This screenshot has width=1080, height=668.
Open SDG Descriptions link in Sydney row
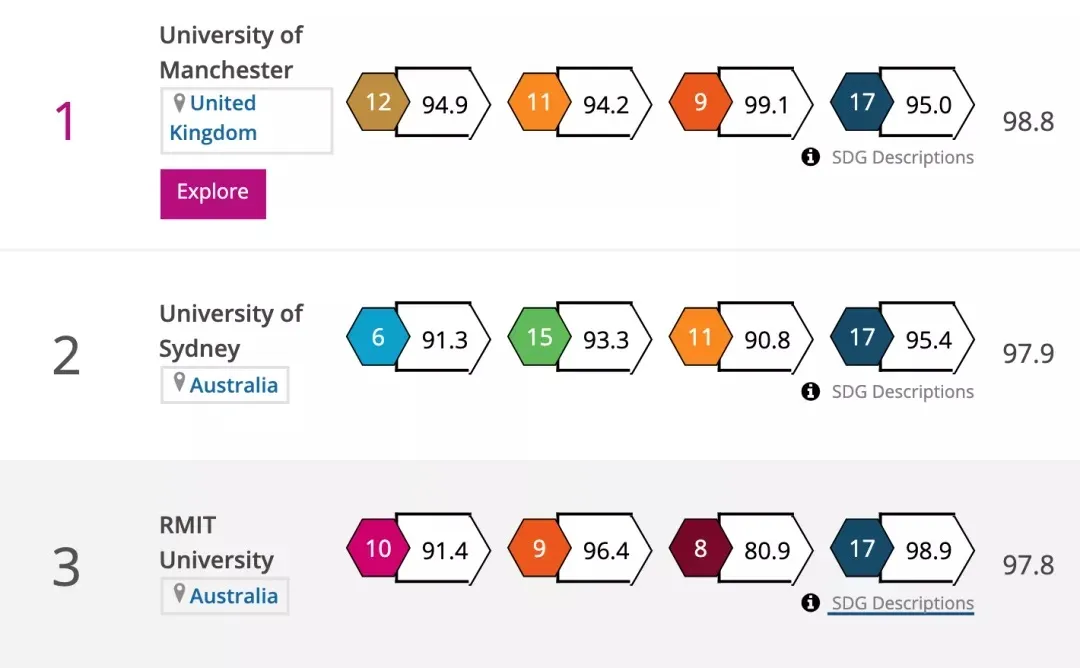902,392
